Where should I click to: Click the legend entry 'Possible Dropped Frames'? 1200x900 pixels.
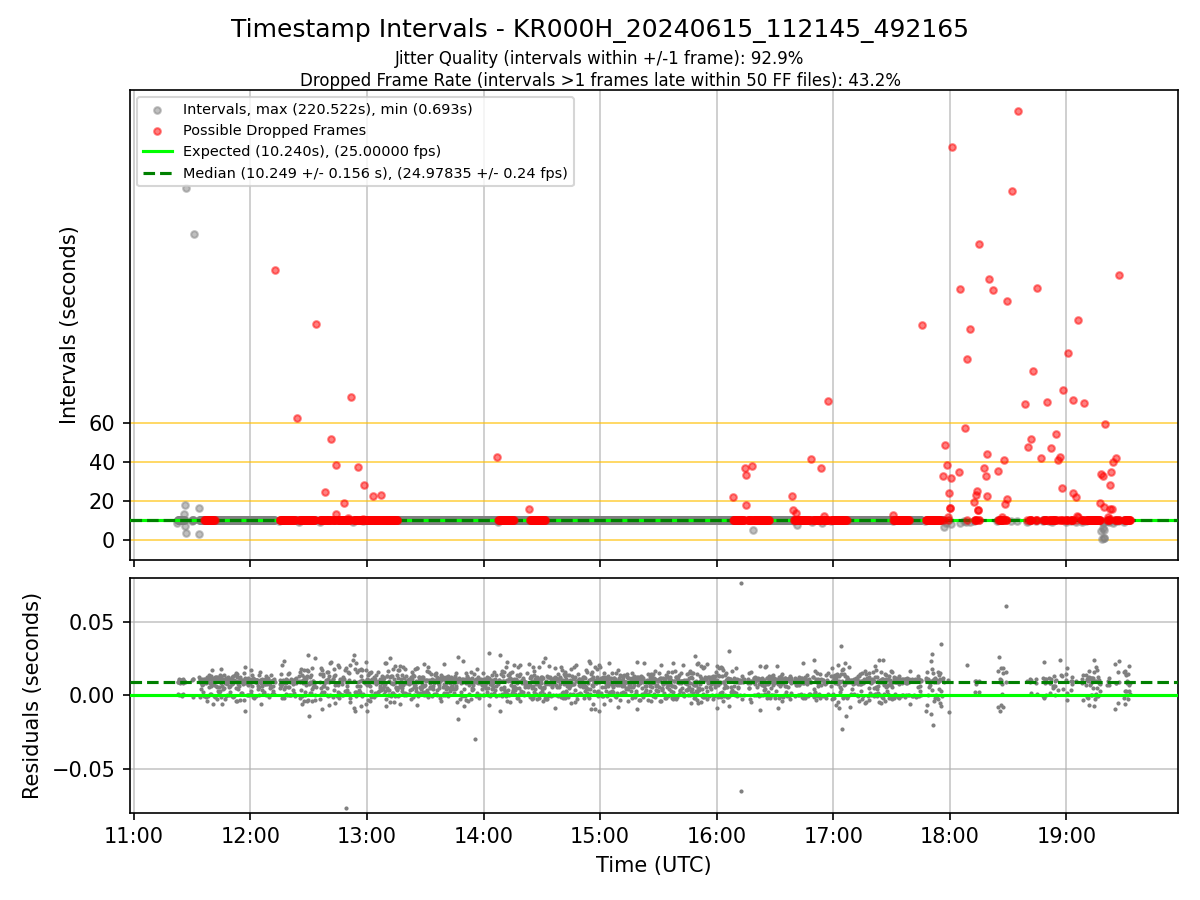click(x=274, y=130)
